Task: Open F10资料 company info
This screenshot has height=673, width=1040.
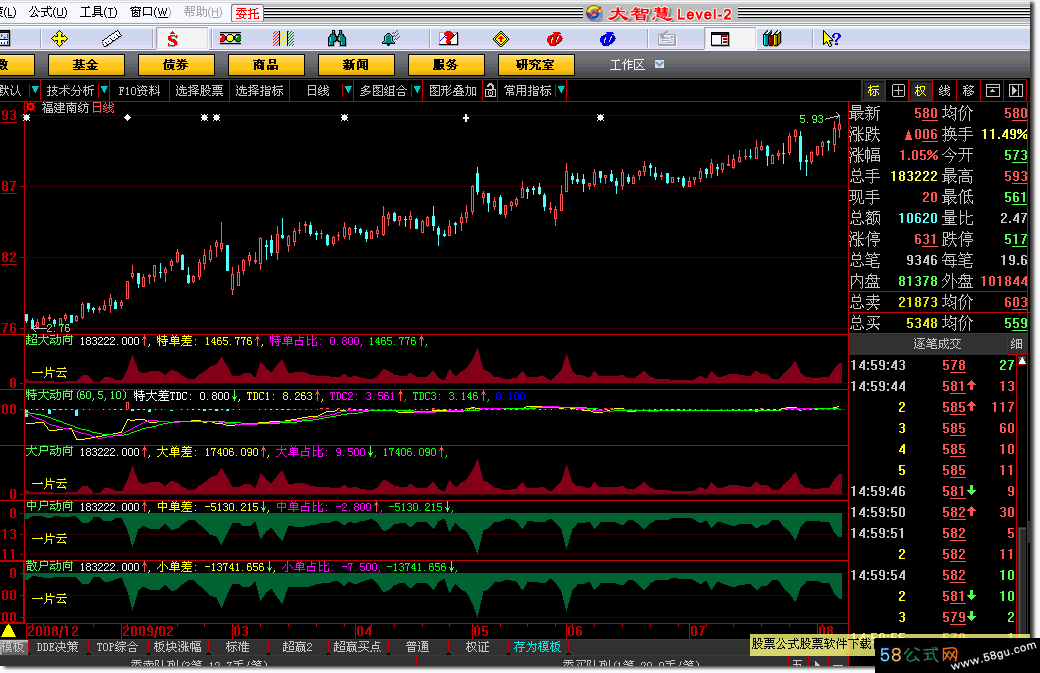Action: pos(139,91)
